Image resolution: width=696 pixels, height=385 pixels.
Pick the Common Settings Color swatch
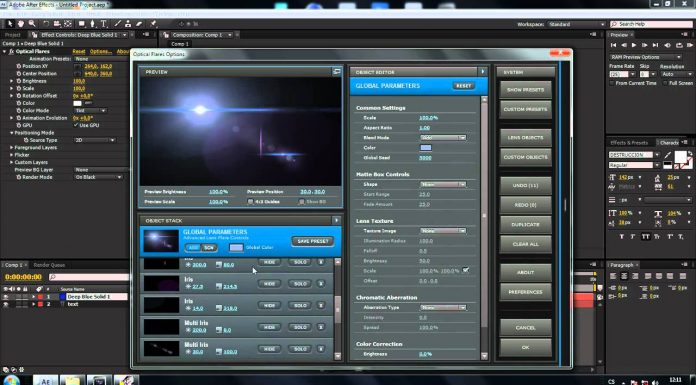point(426,148)
